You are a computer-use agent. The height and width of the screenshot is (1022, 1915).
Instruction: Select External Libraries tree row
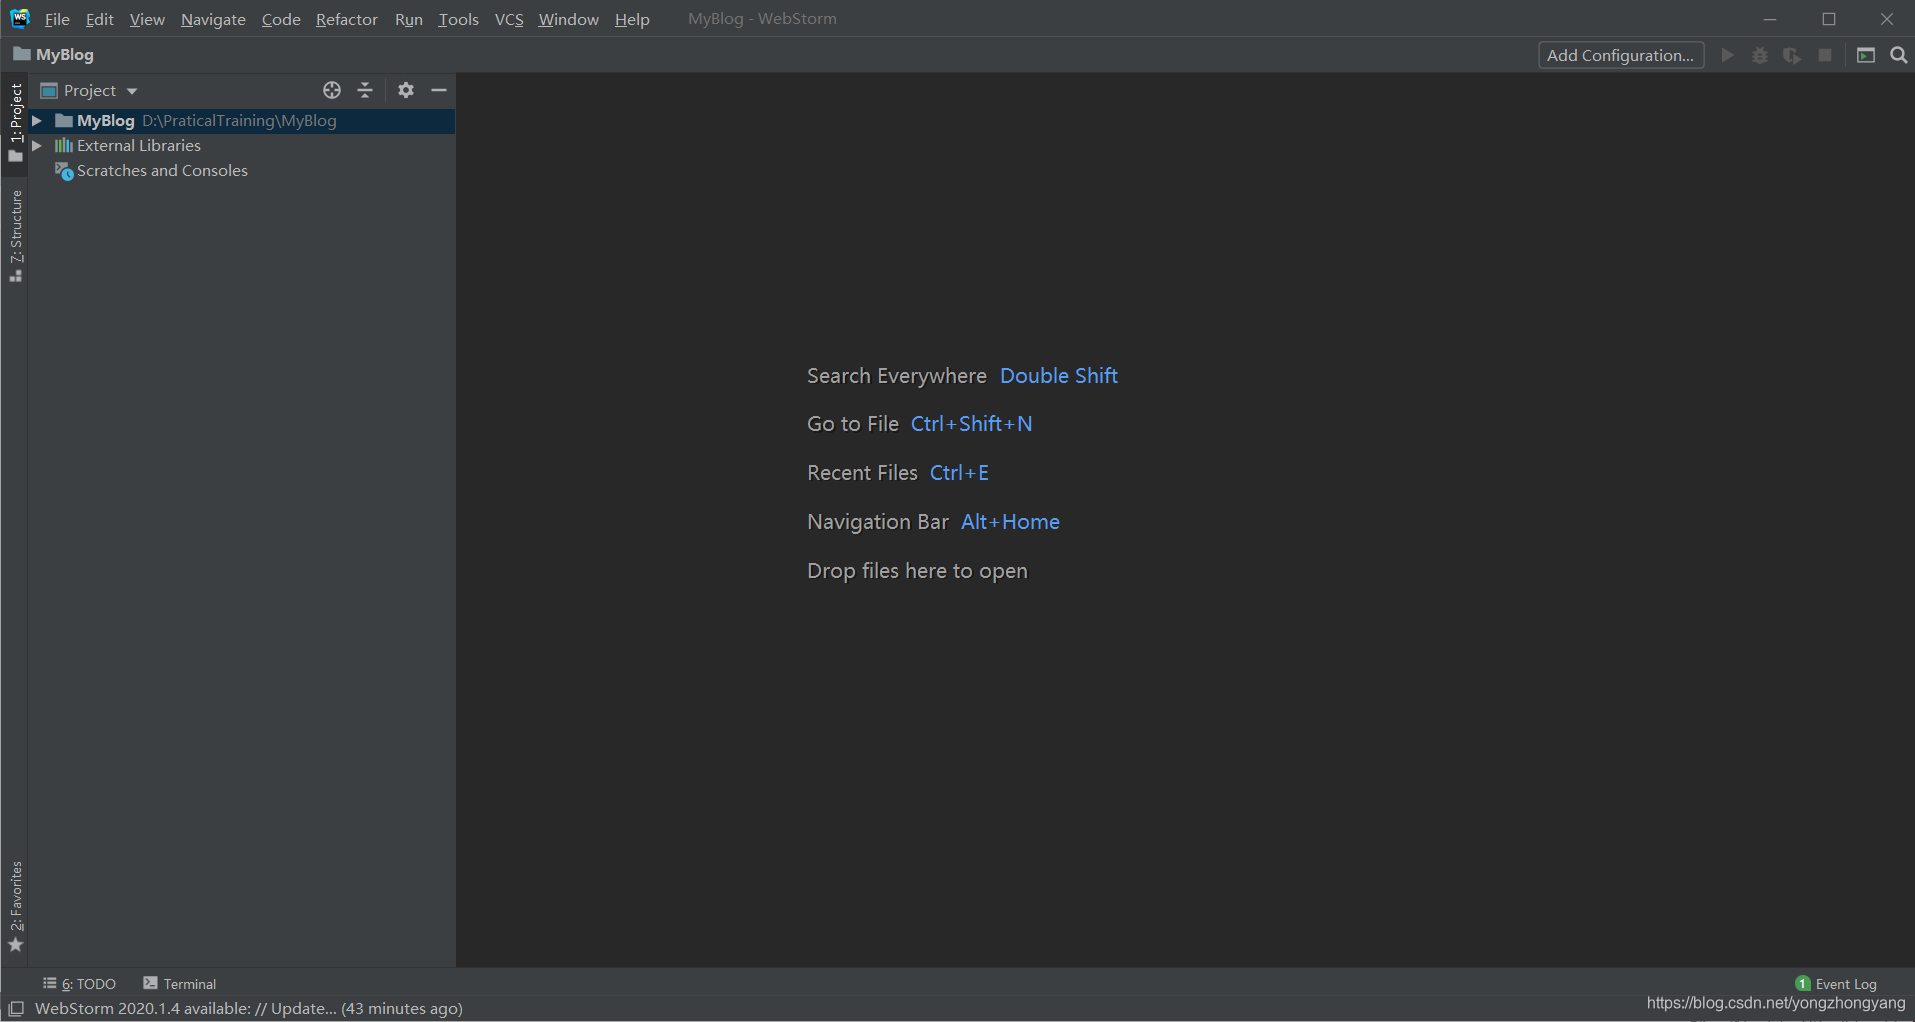[241, 145]
